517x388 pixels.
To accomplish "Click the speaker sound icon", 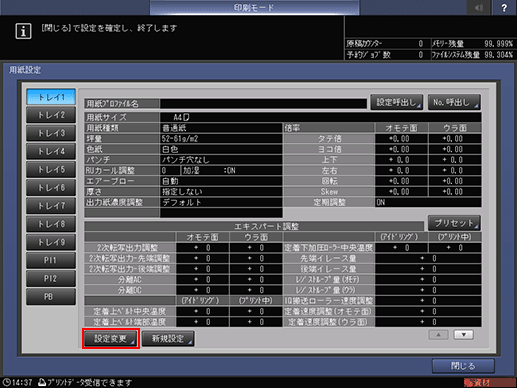I will click(x=479, y=8).
